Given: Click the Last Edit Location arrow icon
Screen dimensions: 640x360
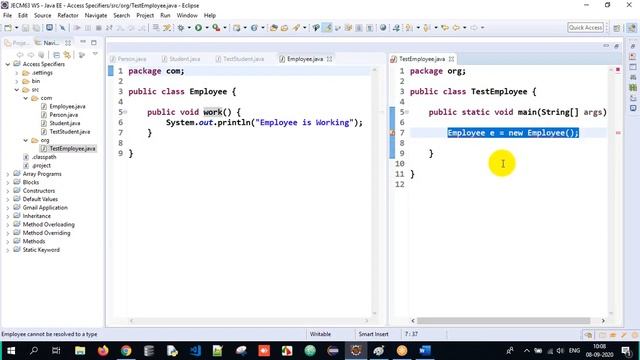Looking at the screenshot, I should [x=444, y=28].
